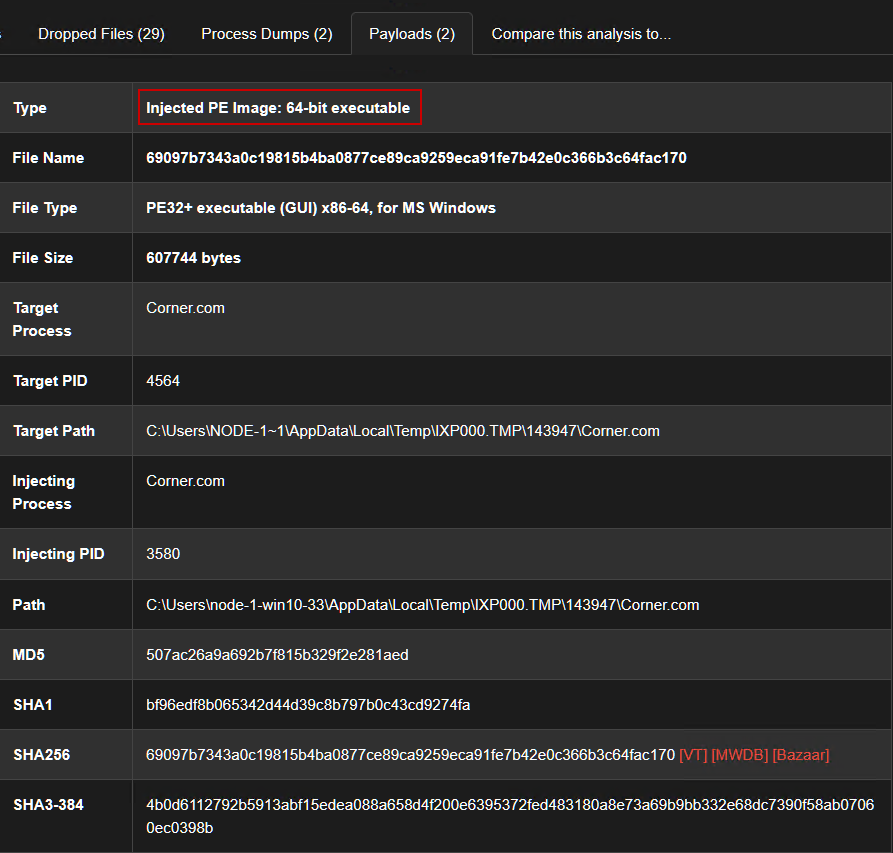Click the Target Path value with NODE-1~1
This screenshot has height=853, width=893.
pos(402,431)
